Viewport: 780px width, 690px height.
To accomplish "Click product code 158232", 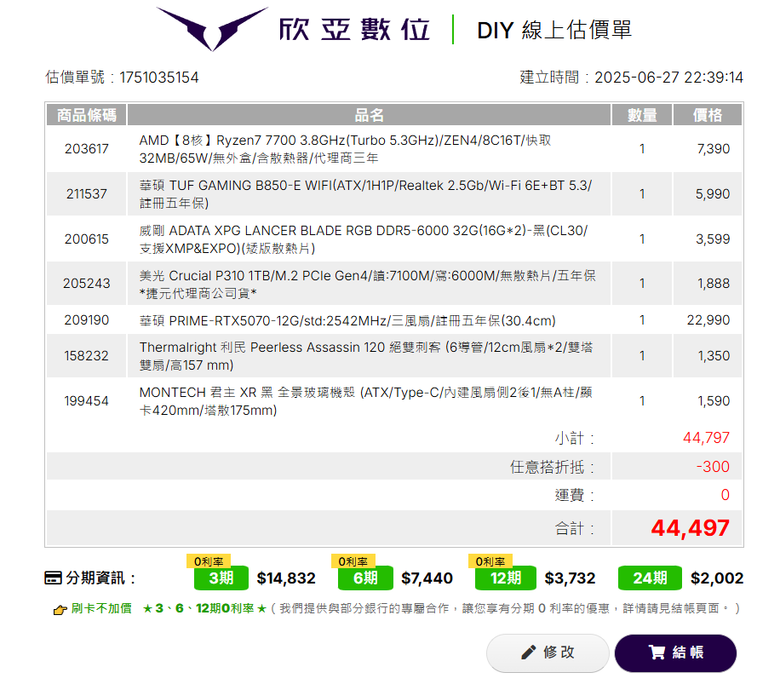I will coord(87,356).
